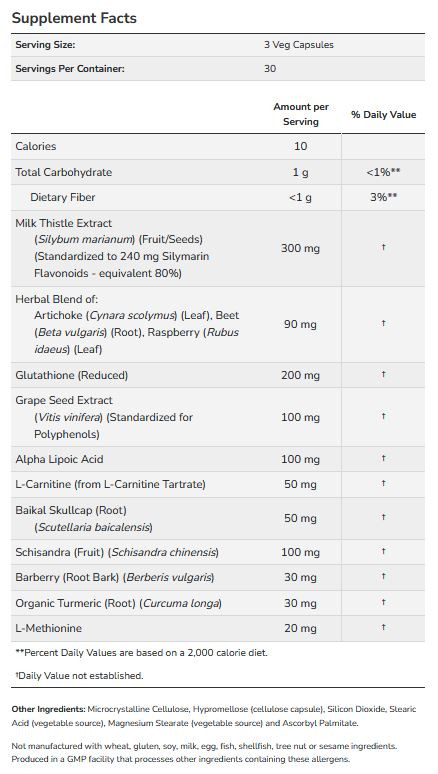Click the Other Ingredients bold label
Image resolution: width=438 pixels, height=774 pixels.
48,709
